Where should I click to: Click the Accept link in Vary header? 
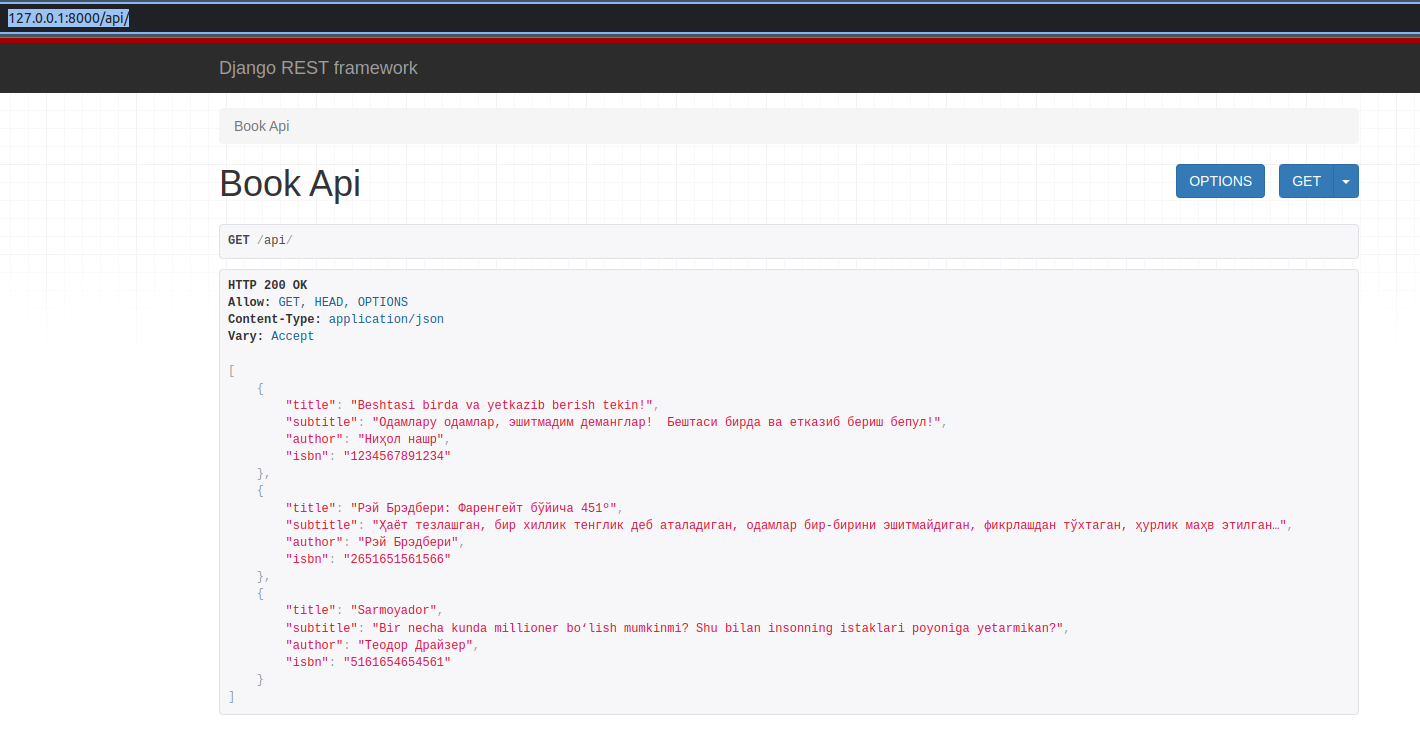[x=292, y=335]
